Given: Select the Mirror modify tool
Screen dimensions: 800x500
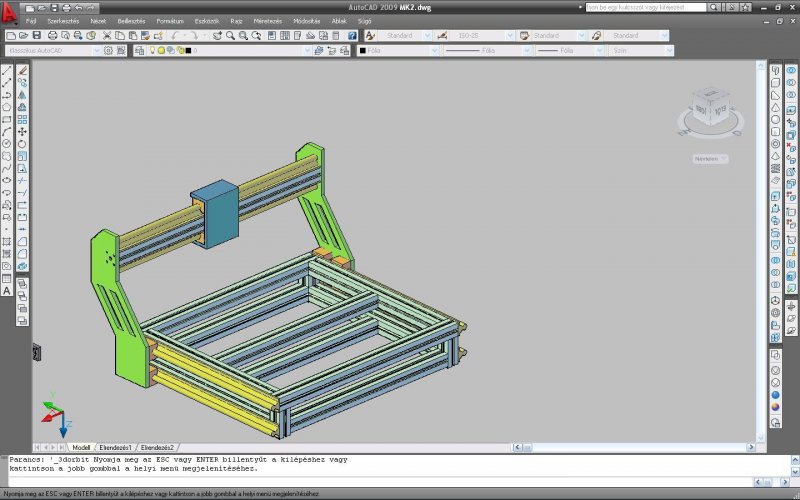Looking at the screenshot, I should [22, 95].
